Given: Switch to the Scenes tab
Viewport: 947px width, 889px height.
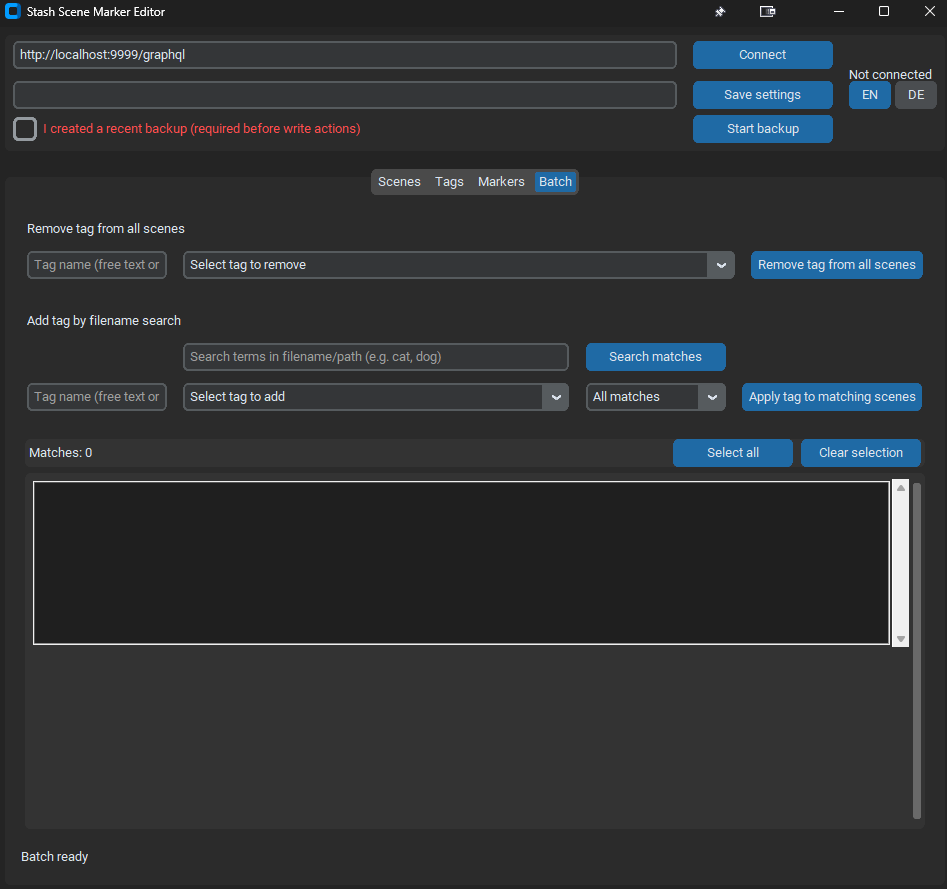Looking at the screenshot, I should (x=399, y=182).
